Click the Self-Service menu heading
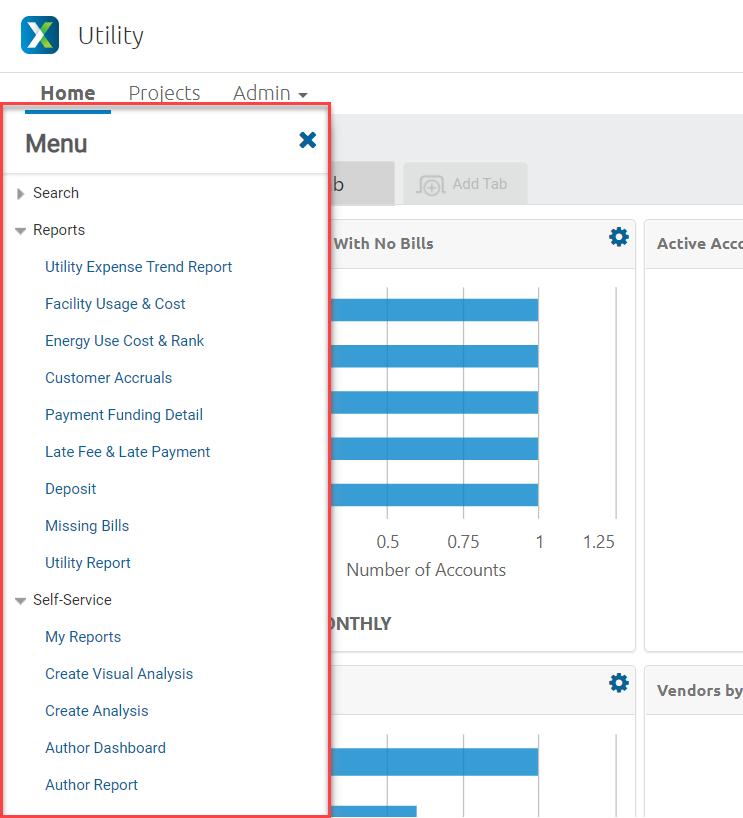The width and height of the screenshot is (743, 818). pyautogui.click(x=73, y=600)
